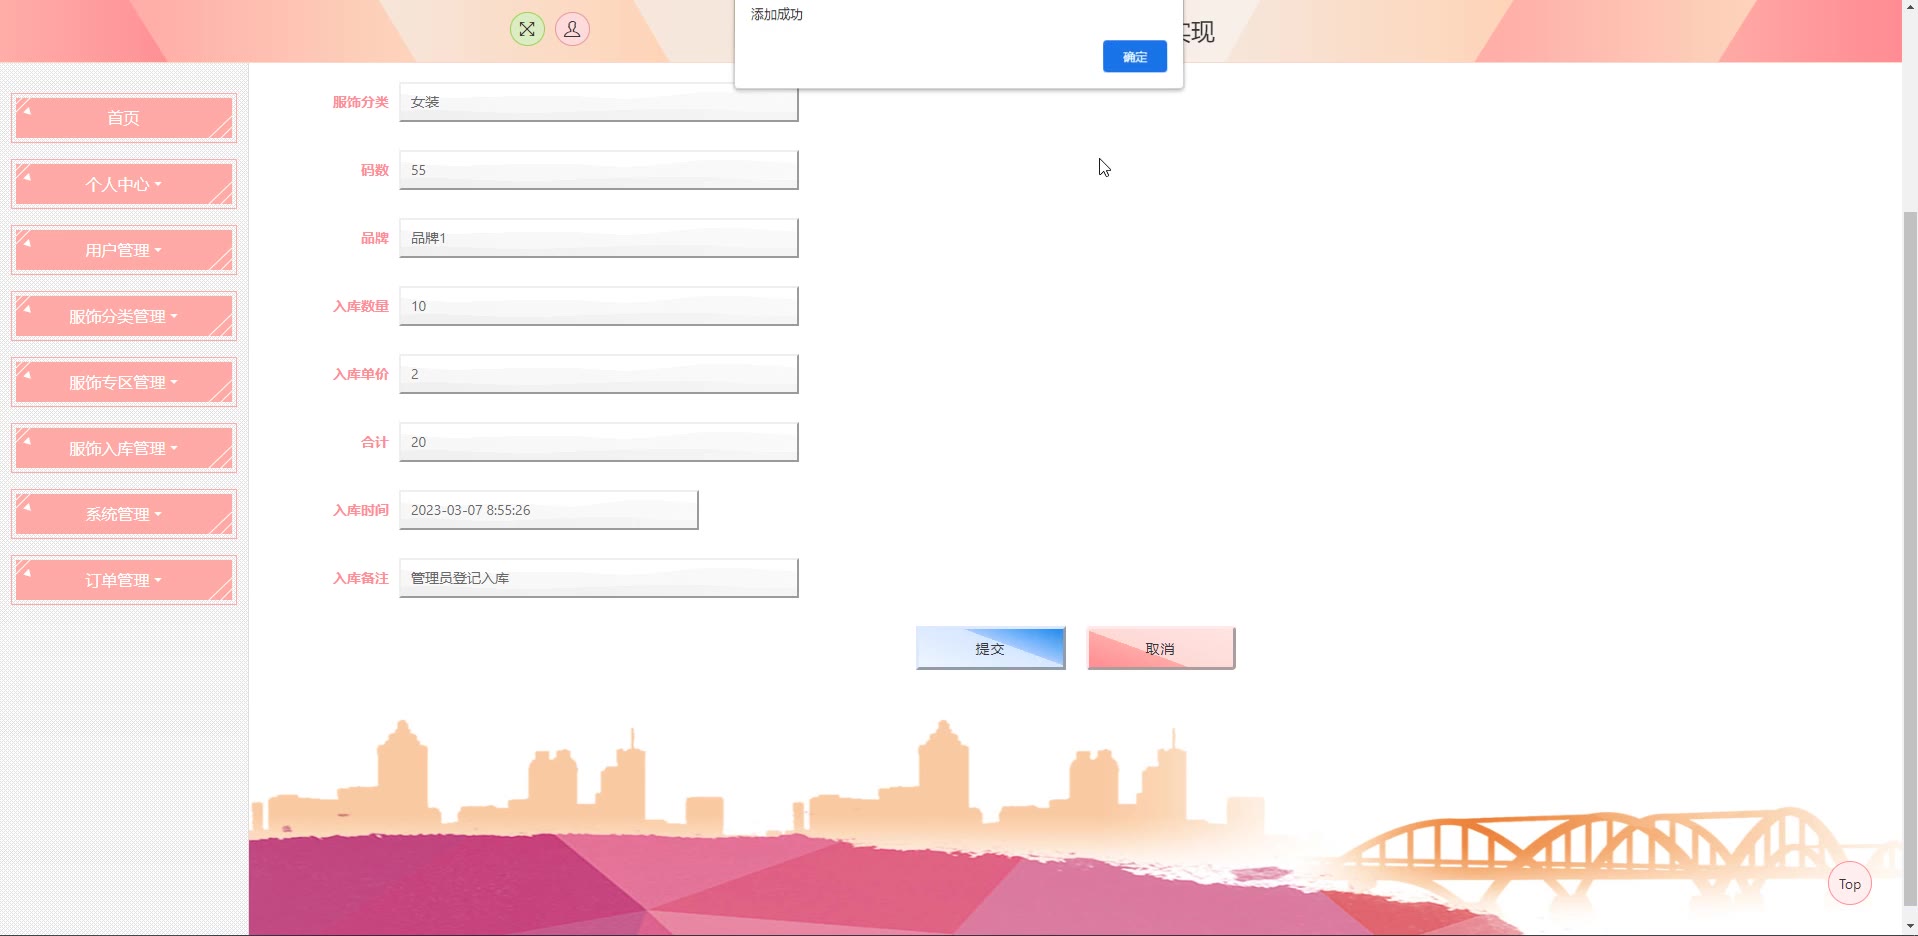Expand the 系统管理 sidebar menu
The width and height of the screenshot is (1918, 936).
tap(124, 514)
